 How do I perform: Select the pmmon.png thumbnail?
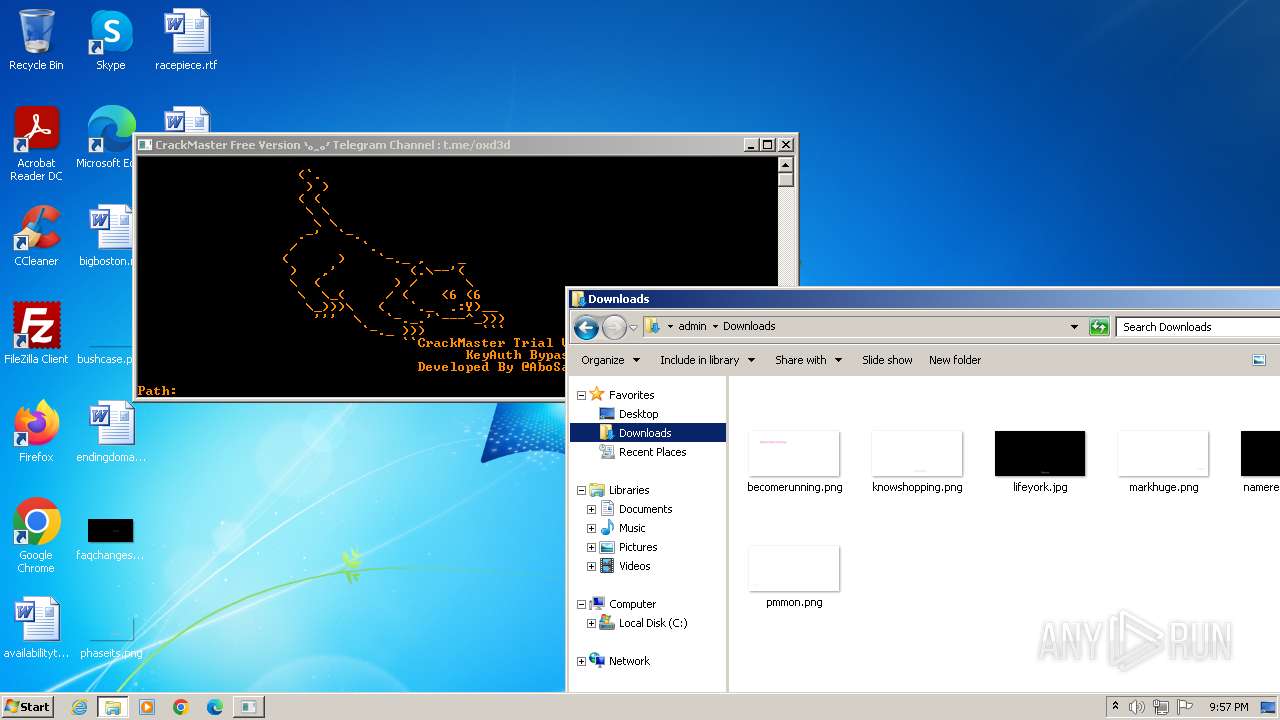coord(794,577)
